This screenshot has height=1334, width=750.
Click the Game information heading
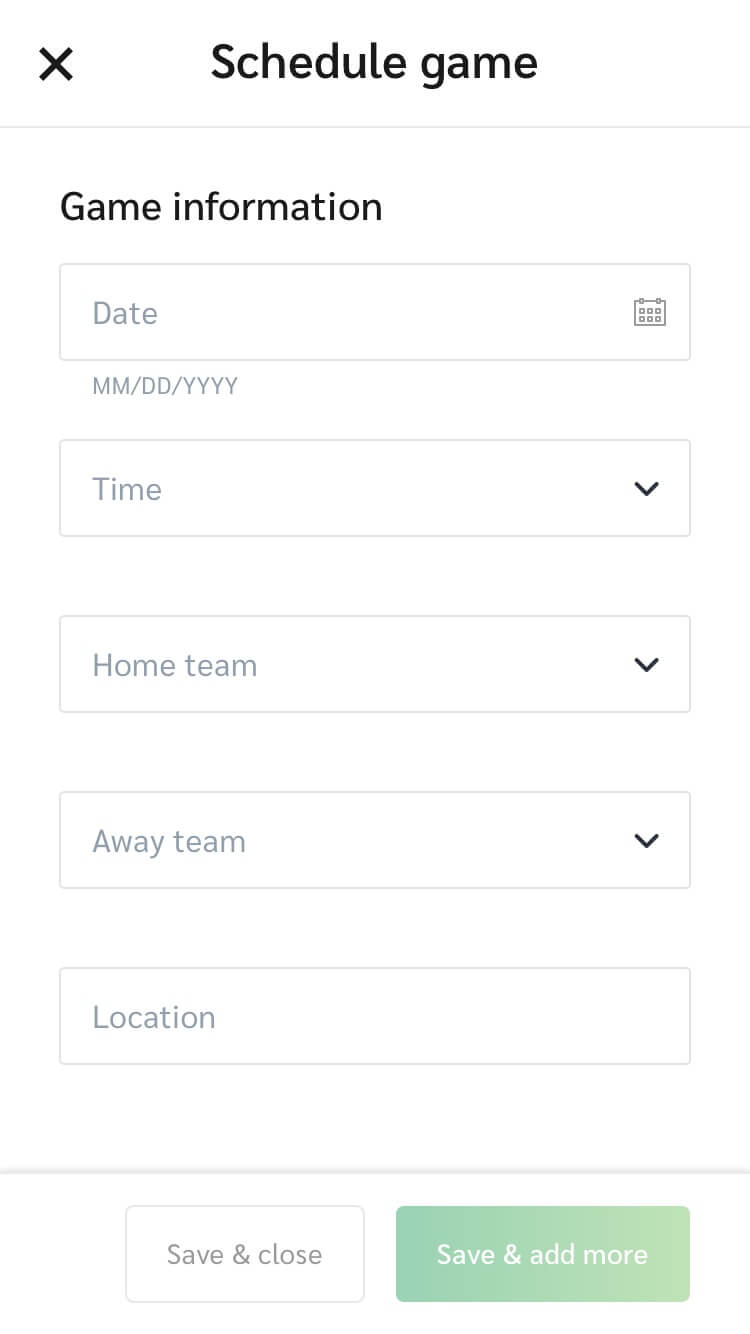coord(221,206)
